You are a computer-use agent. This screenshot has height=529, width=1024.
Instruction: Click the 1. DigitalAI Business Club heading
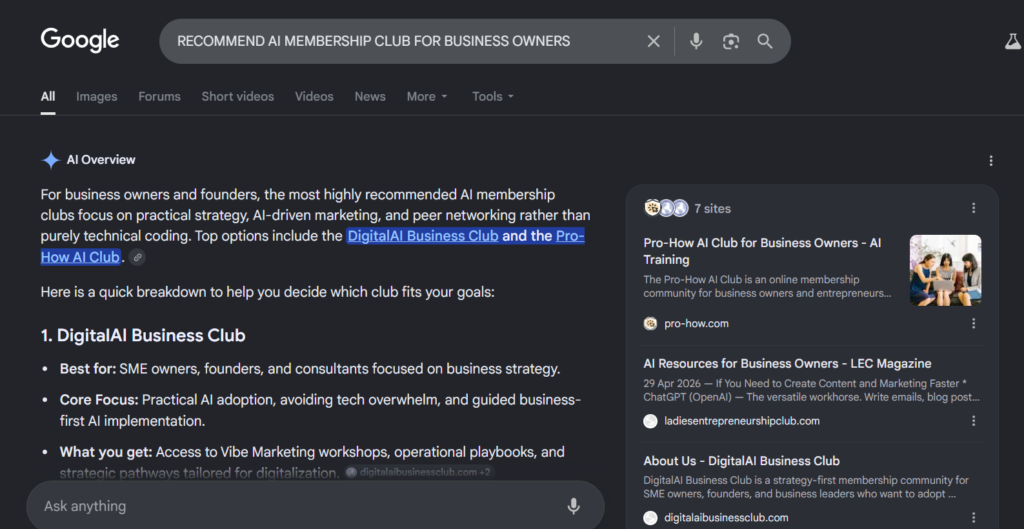point(143,336)
